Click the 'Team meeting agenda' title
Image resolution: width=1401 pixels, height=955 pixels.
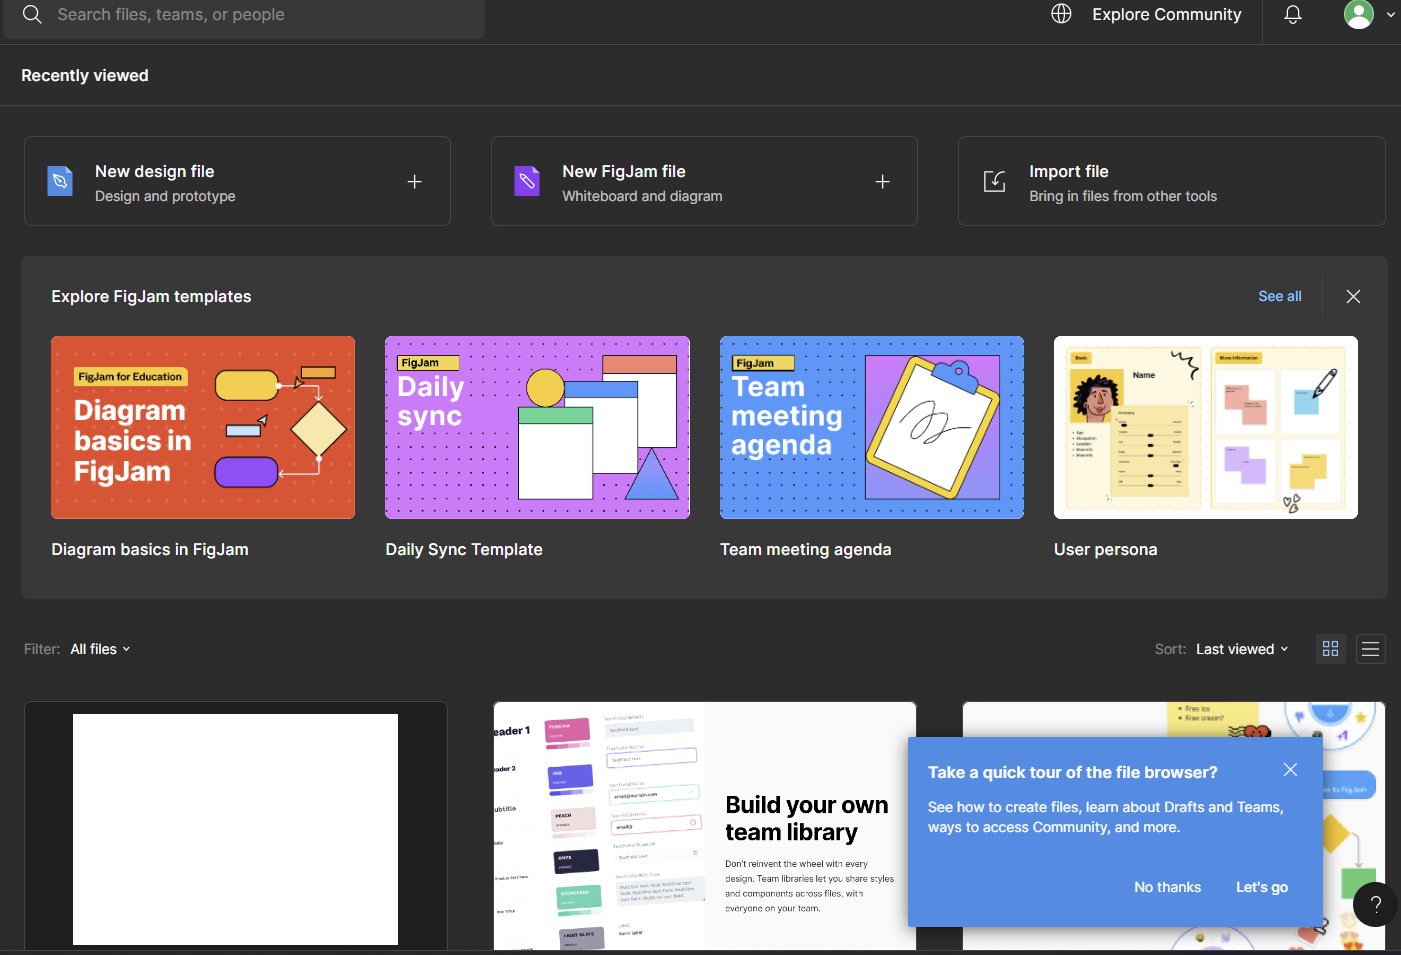click(805, 549)
